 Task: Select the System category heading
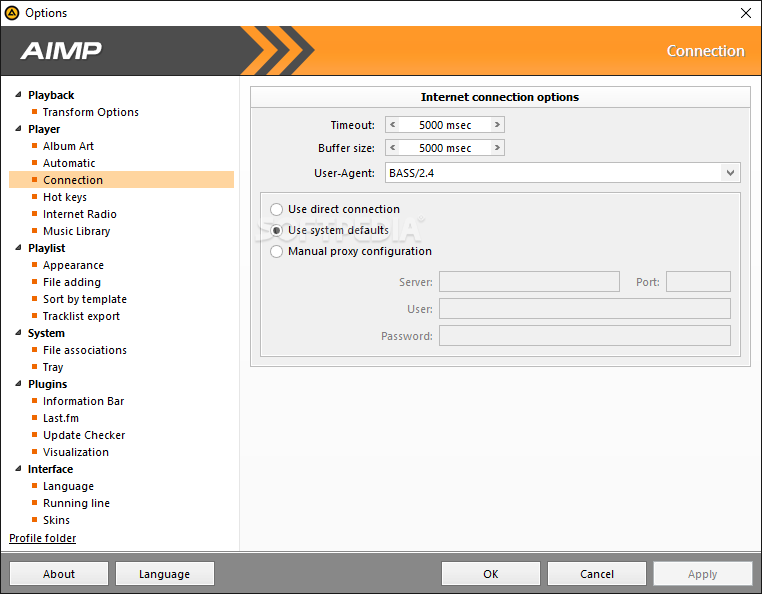click(46, 333)
